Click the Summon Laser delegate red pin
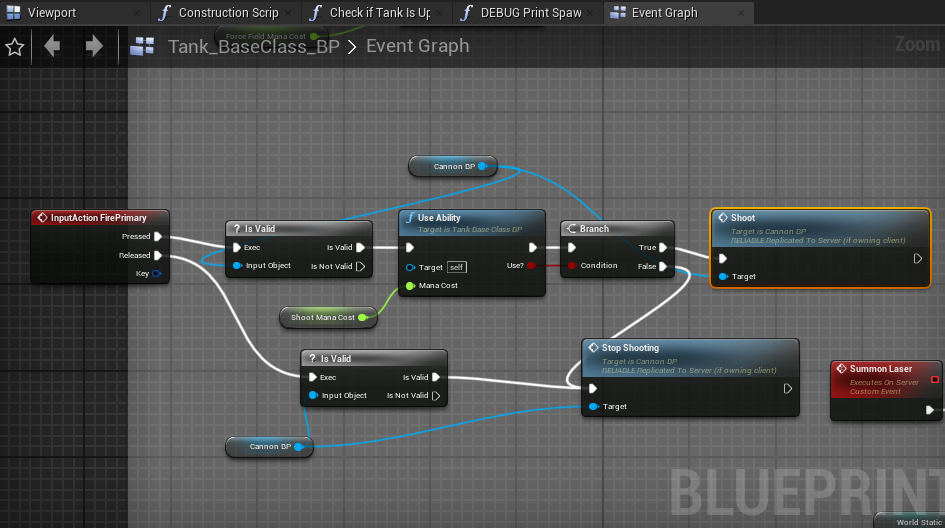The image size is (945, 528). click(935, 379)
